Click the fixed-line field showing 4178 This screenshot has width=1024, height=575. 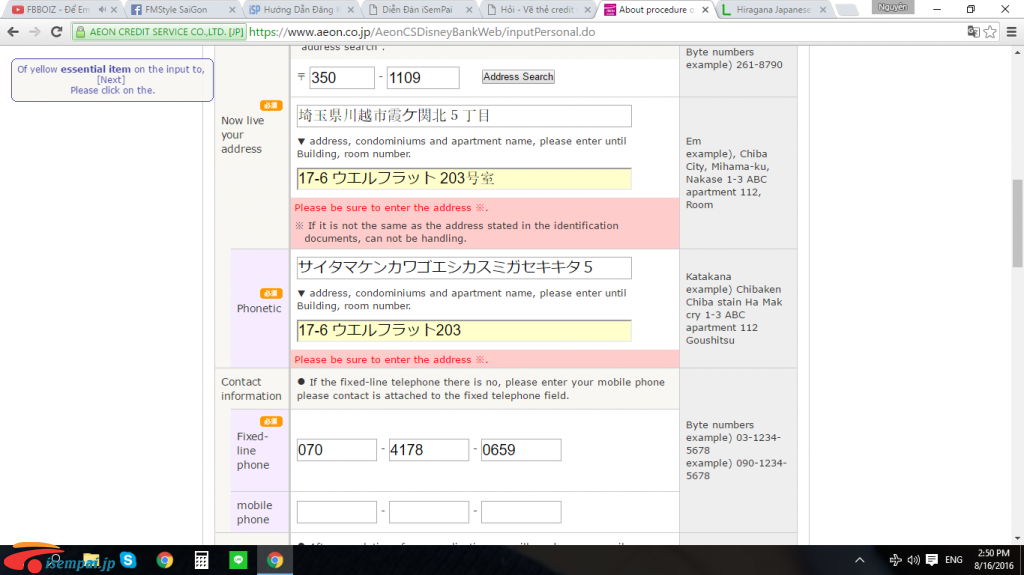[428, 450]
